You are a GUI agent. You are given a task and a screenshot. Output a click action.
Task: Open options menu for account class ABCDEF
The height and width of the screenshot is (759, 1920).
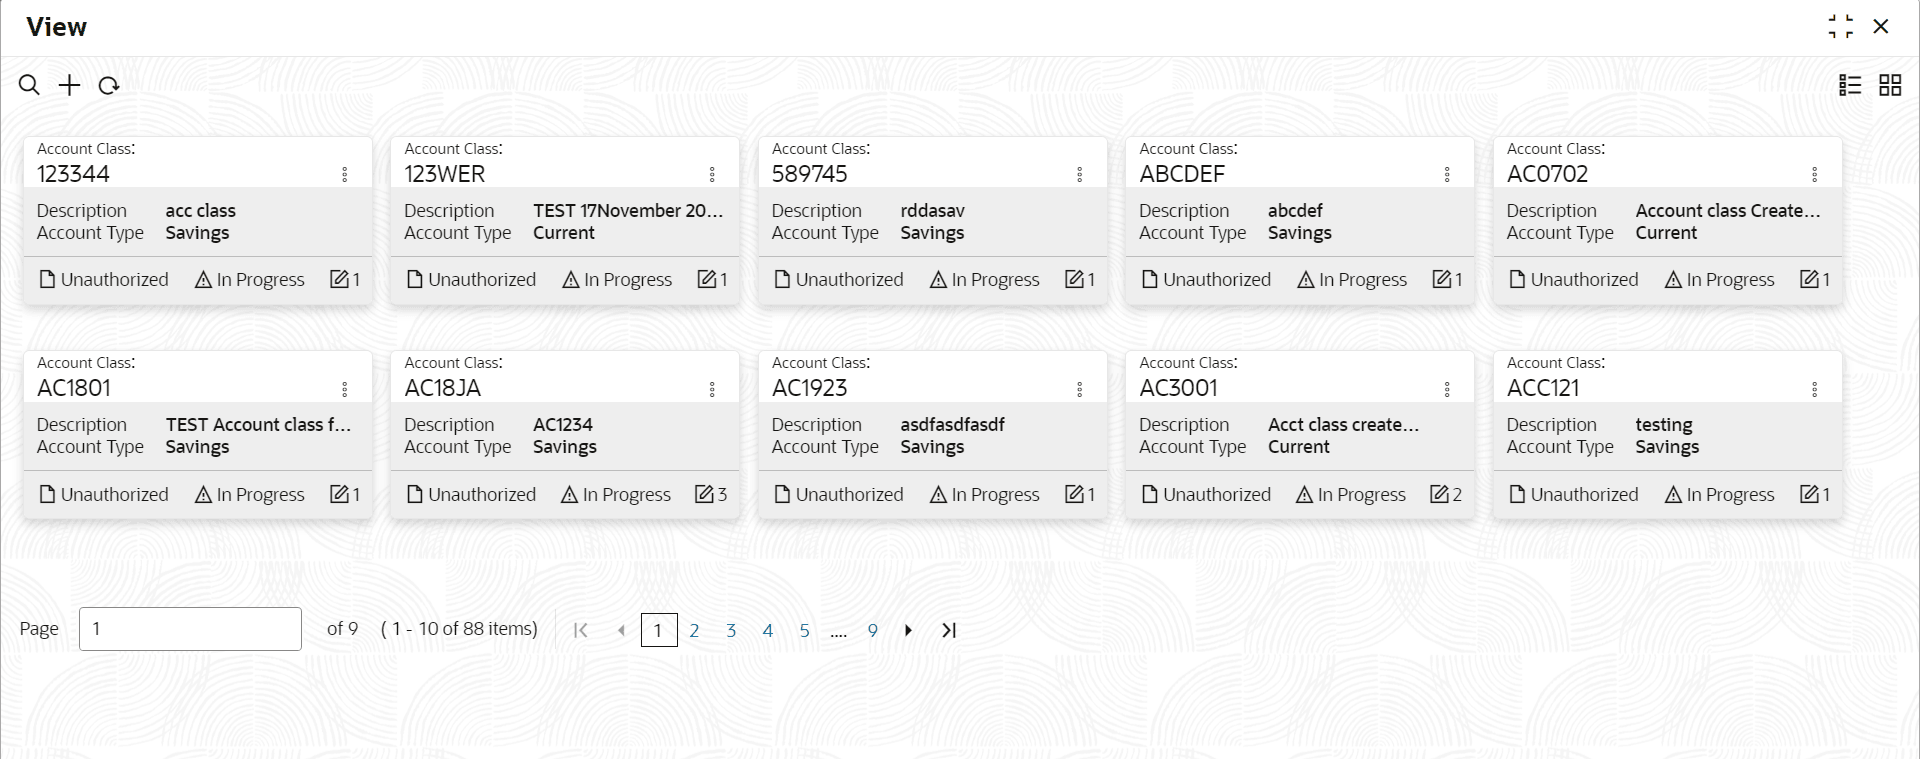tap(1447, 175)
